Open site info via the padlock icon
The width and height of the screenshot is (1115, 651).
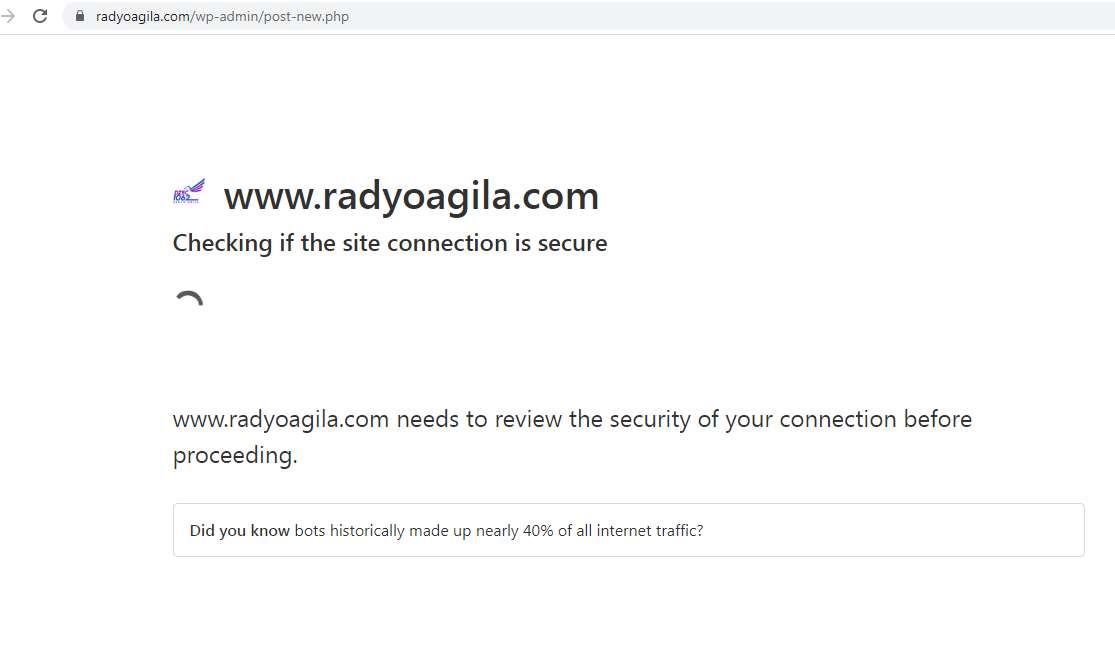pos(80,16)
